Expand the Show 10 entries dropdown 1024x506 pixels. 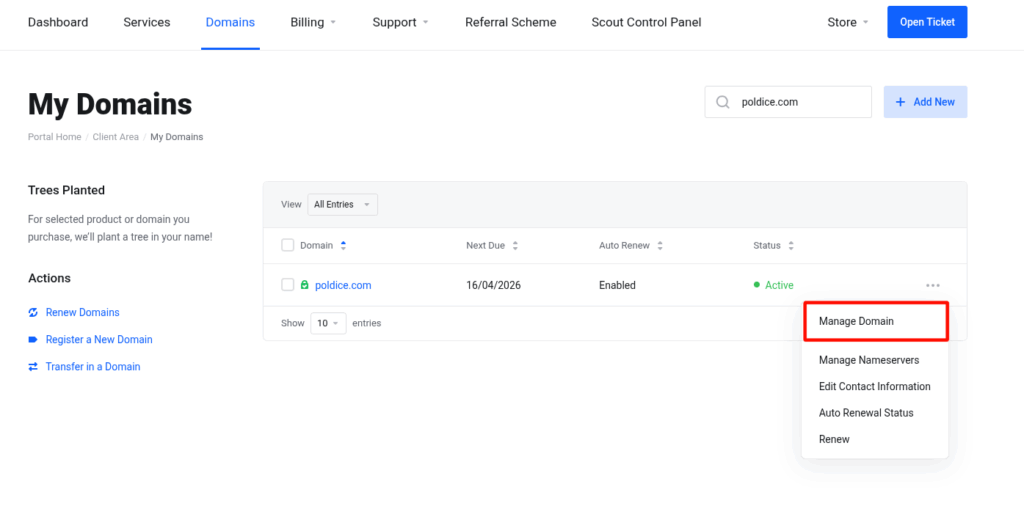pos(327,323)
